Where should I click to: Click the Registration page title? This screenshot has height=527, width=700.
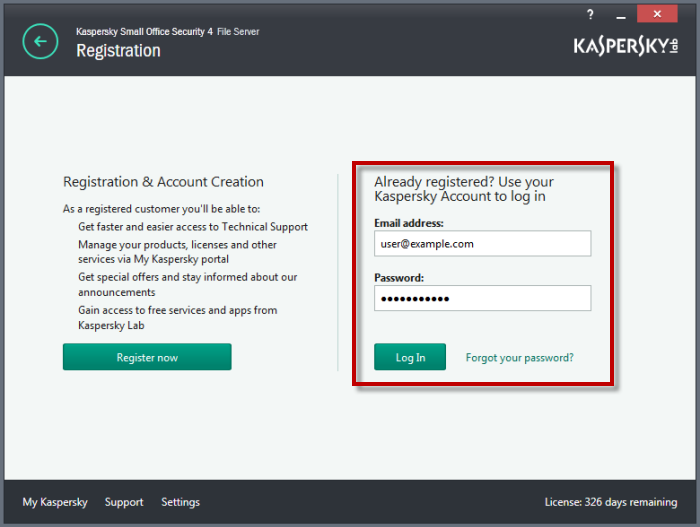tap(118, 50)
